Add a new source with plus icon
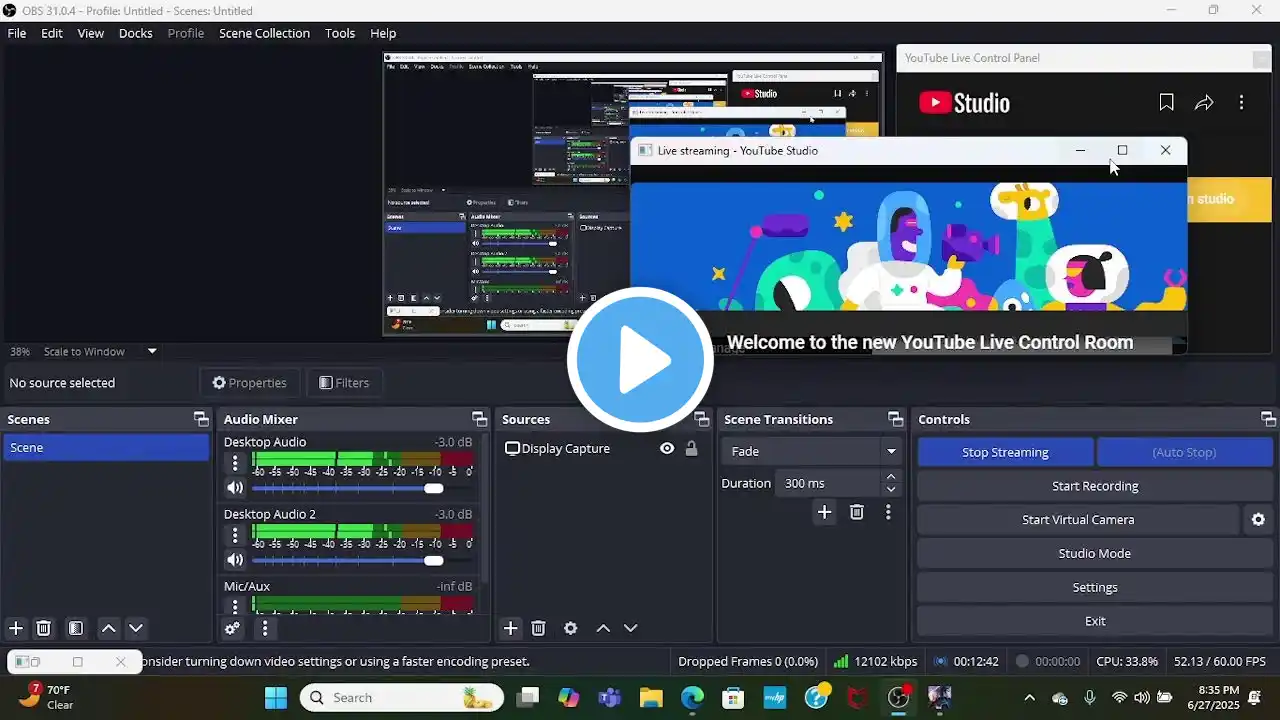This screenshot has width=1280, height=720. click(x=510, y=628)
